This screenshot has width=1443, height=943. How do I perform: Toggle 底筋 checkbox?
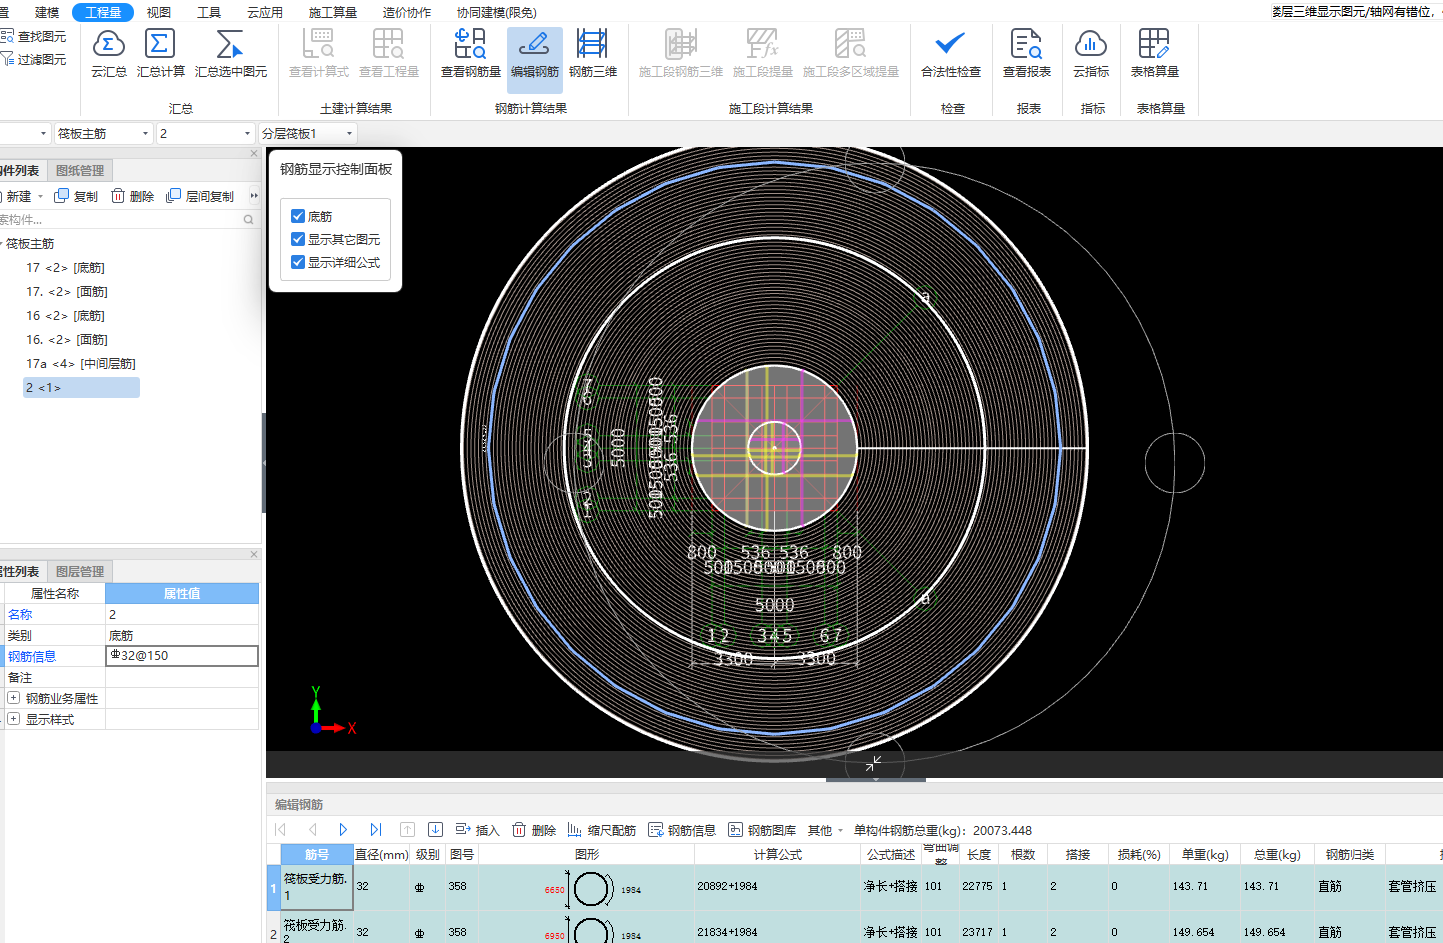(298, 216)
